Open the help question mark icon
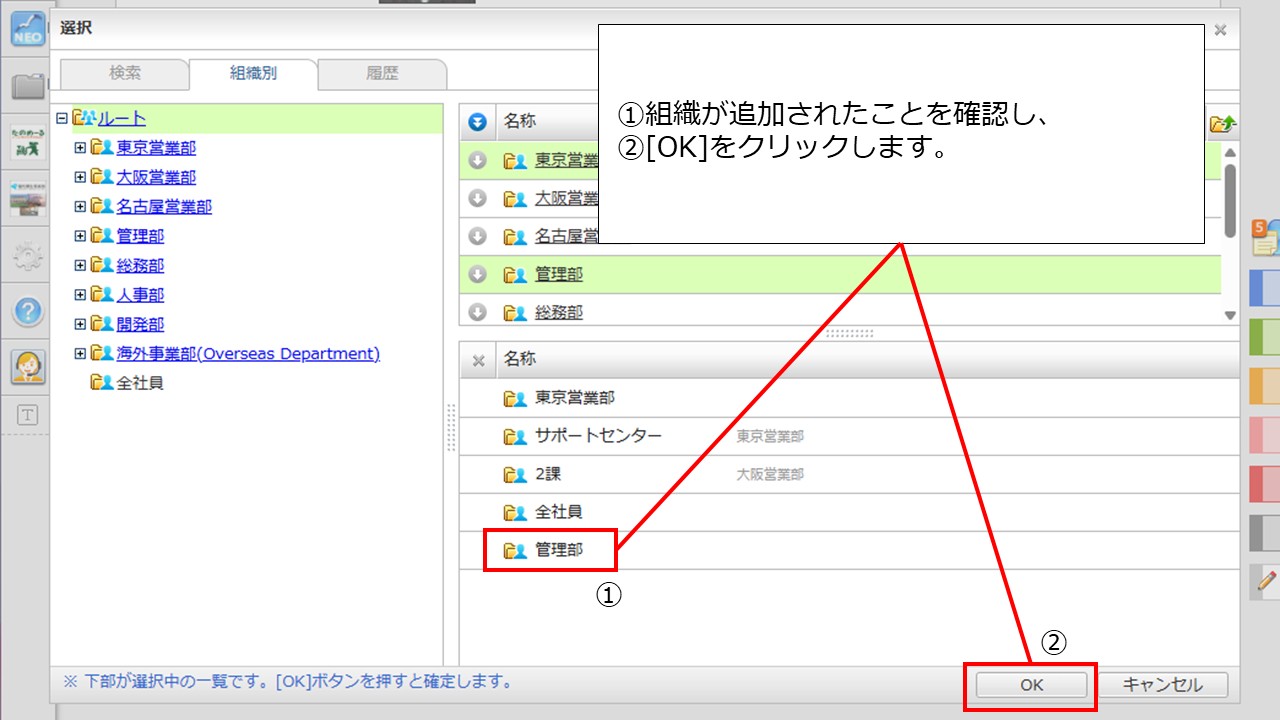This screenshot has height=720, width=1280. click(28, 312)
